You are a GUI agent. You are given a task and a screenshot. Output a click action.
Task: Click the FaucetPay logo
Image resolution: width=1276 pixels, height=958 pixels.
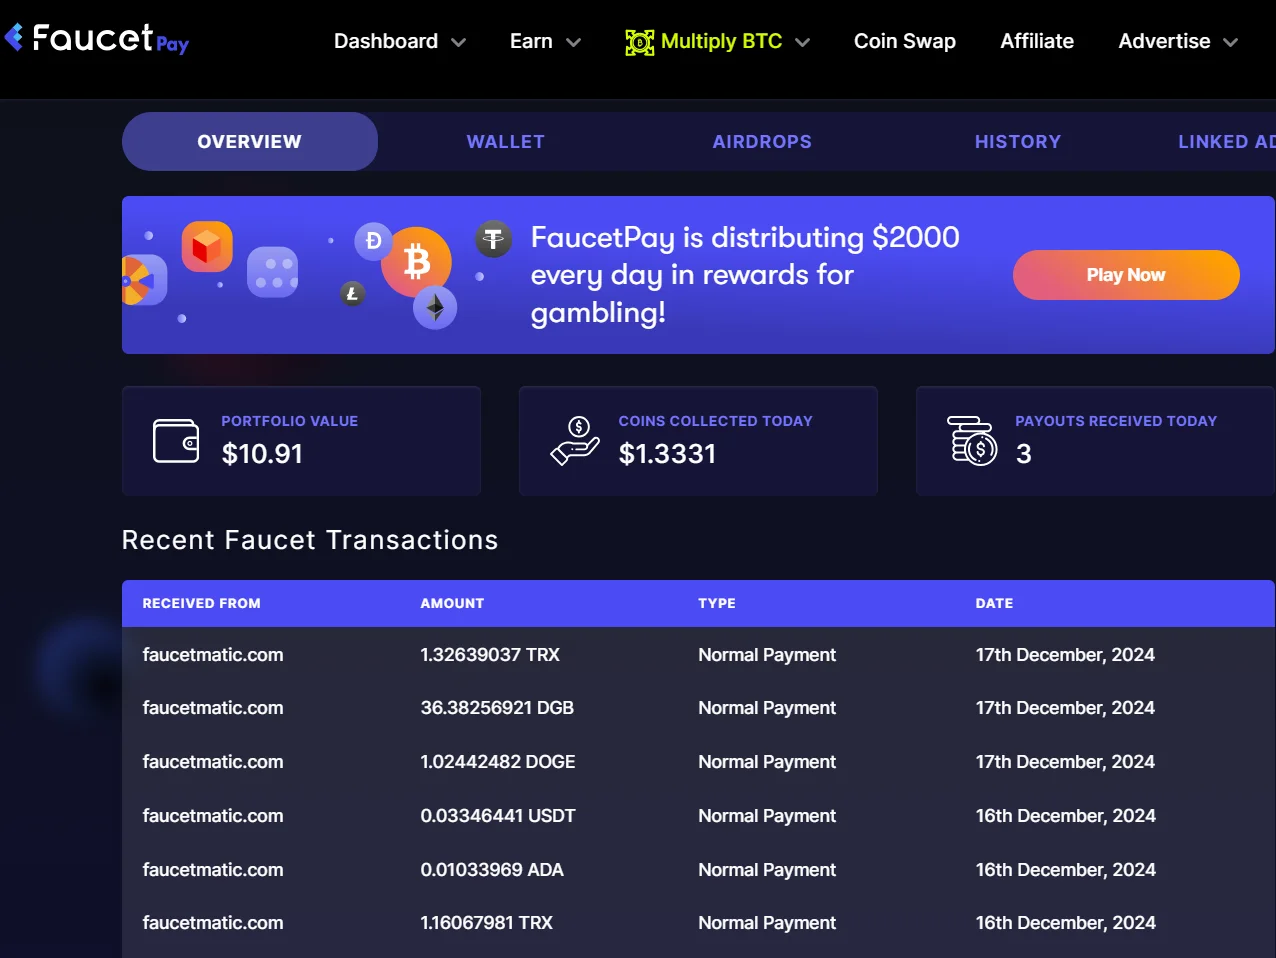[x=96, y=39]
